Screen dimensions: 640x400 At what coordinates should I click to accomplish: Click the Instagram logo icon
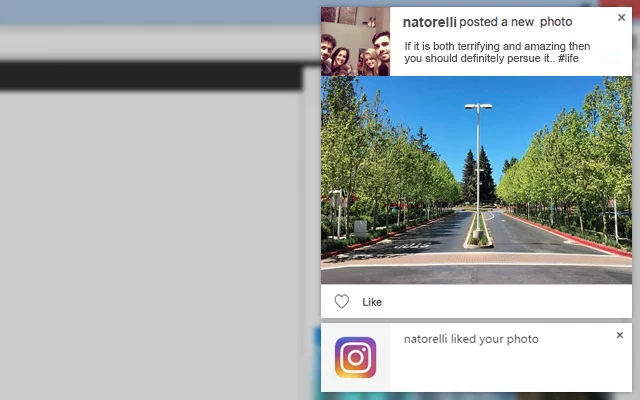(x=356, y=358)
